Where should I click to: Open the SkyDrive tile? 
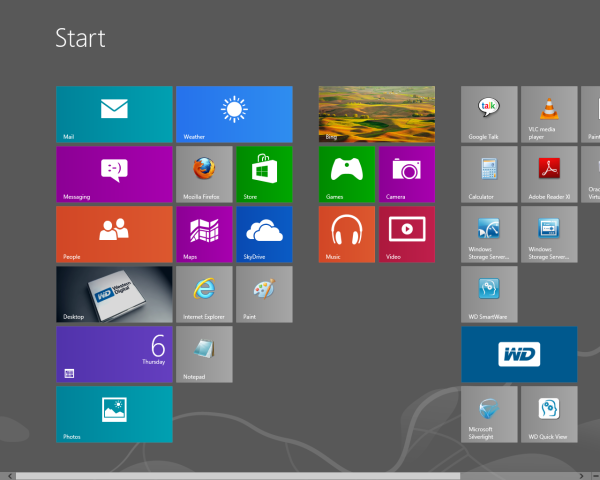(264, 234)
